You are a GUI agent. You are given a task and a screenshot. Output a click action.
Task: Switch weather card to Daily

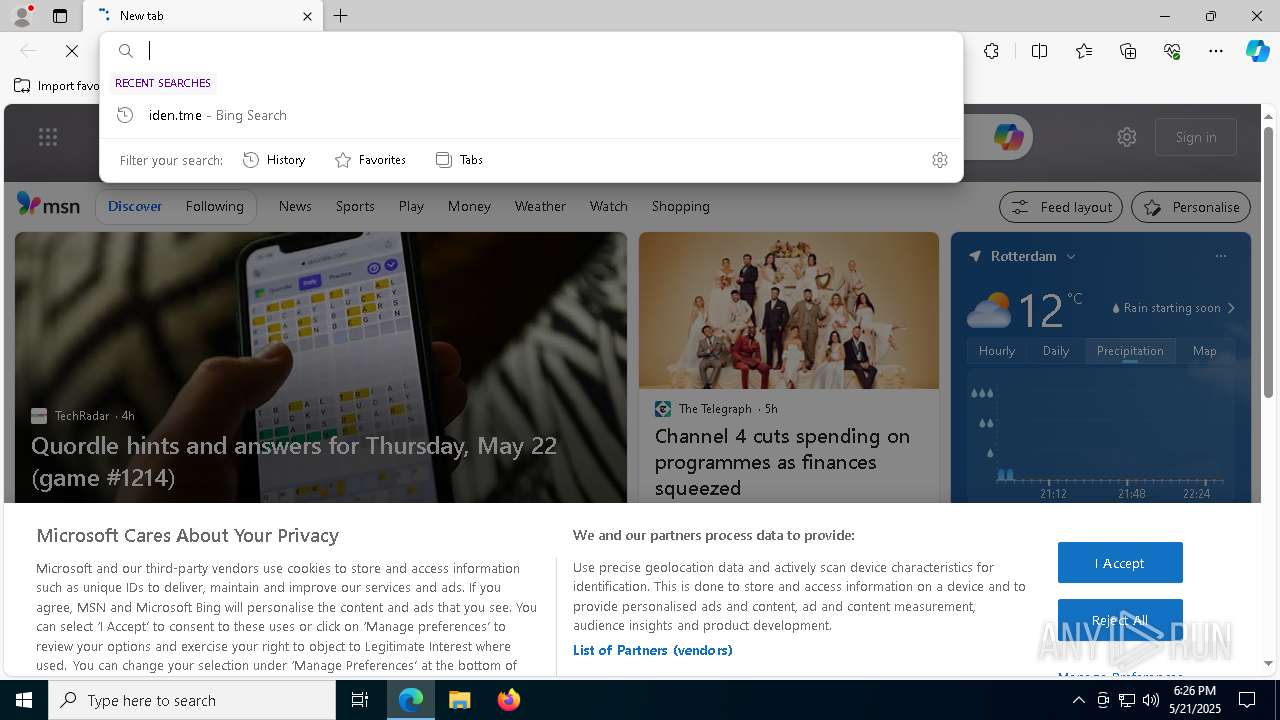pyautogui.click(x=1056, y=351)
